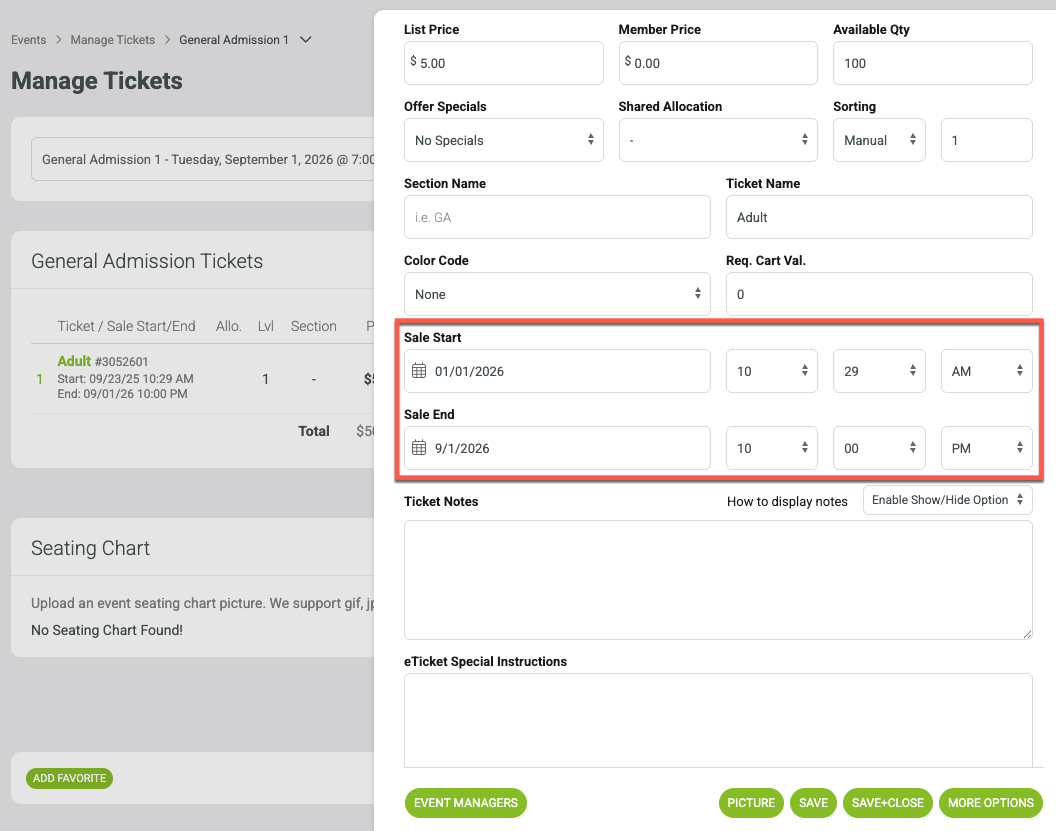Focus the Section Name field
Image resolution: width=1056 pixels, height=831 pixels.
pos(557,217)
